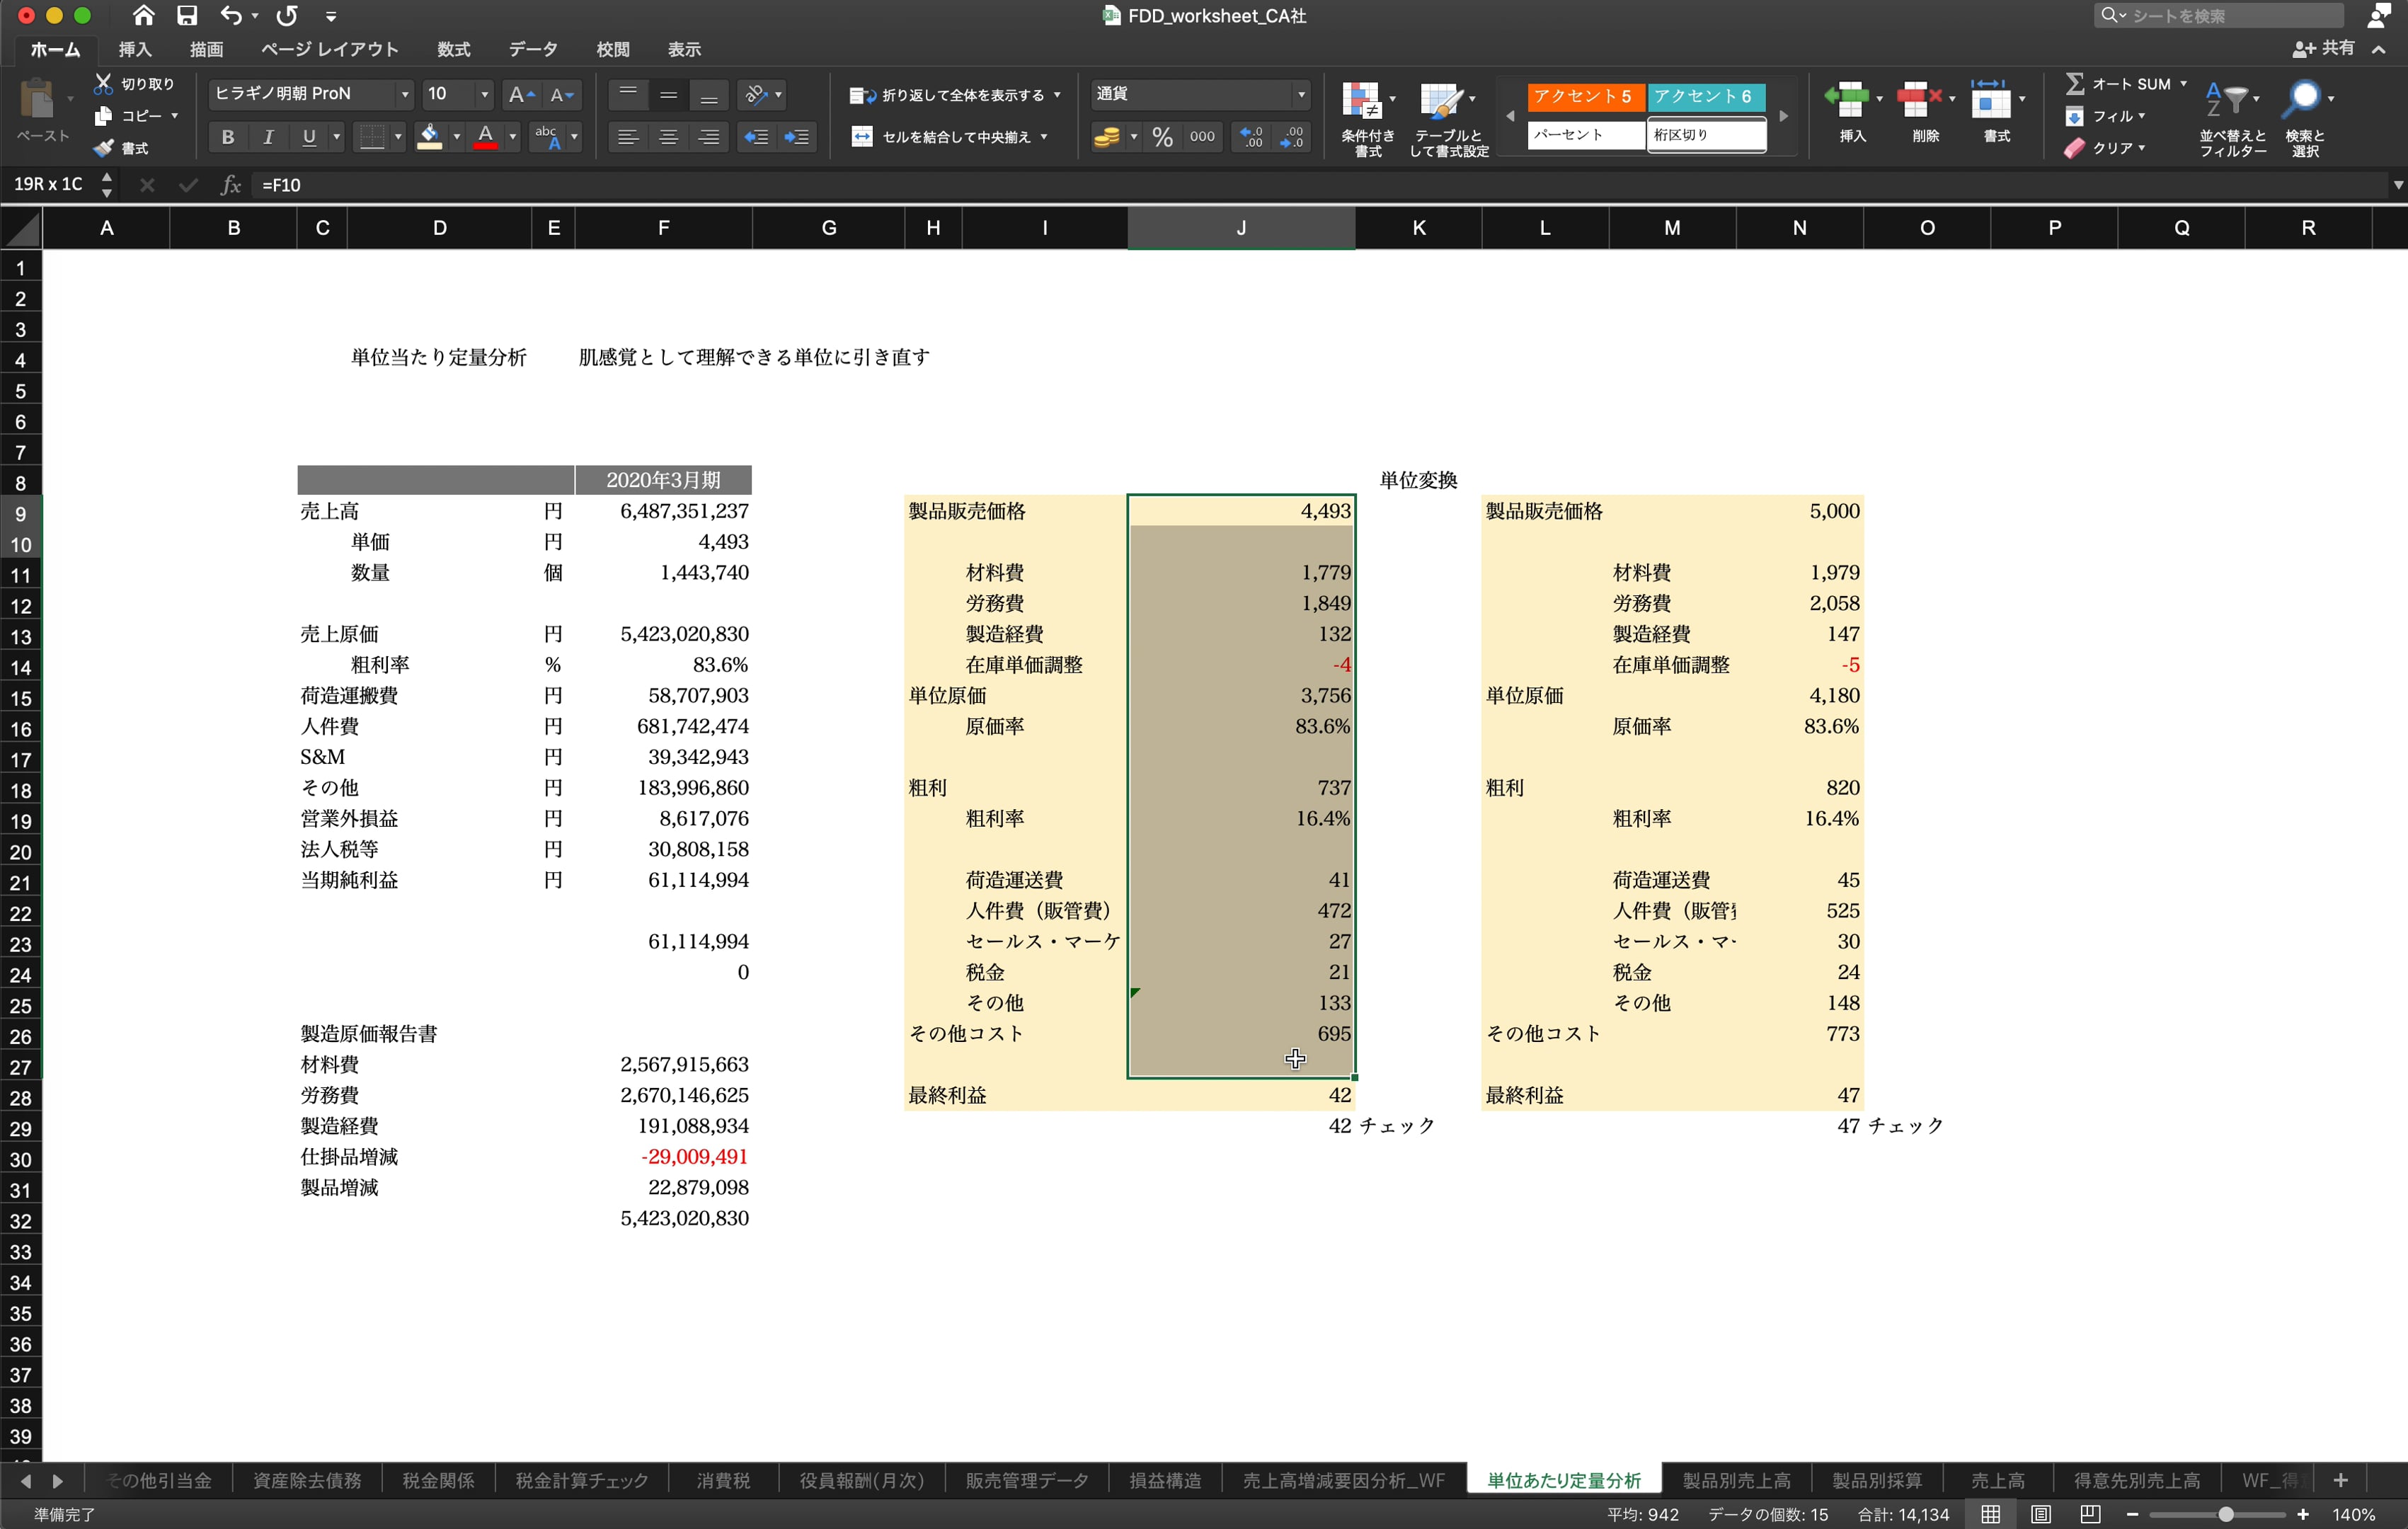
Task: Click the Find and Select magnifier icon
Action: point(2303,99)
